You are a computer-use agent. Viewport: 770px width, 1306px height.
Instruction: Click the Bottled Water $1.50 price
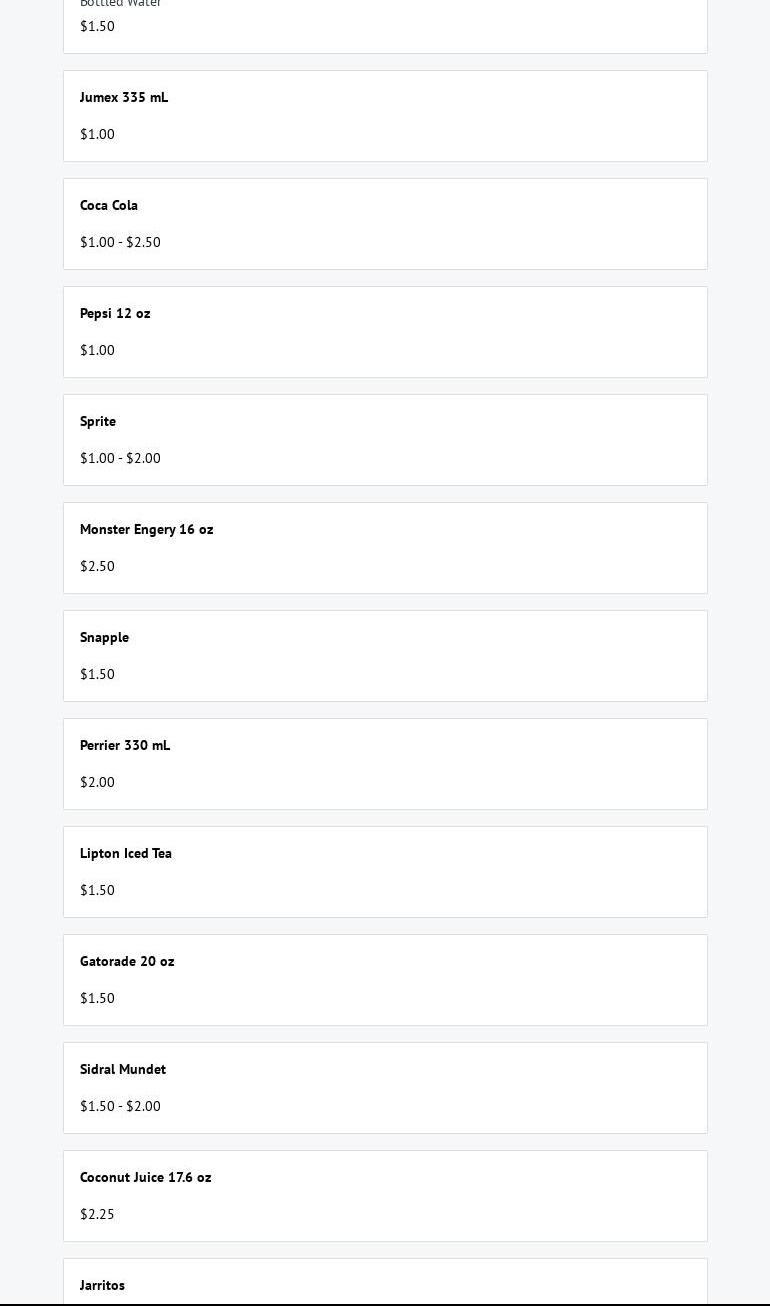(97, 27)
